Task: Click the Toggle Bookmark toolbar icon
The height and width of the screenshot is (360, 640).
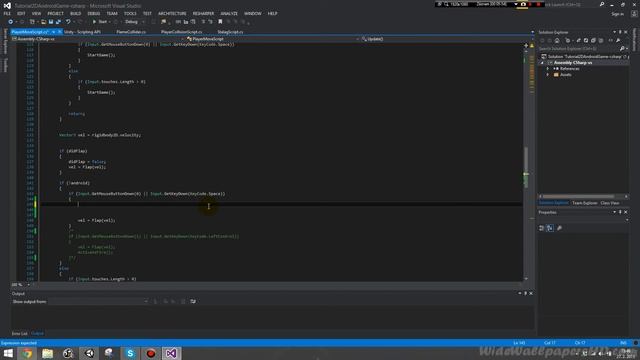Action: 220,22
